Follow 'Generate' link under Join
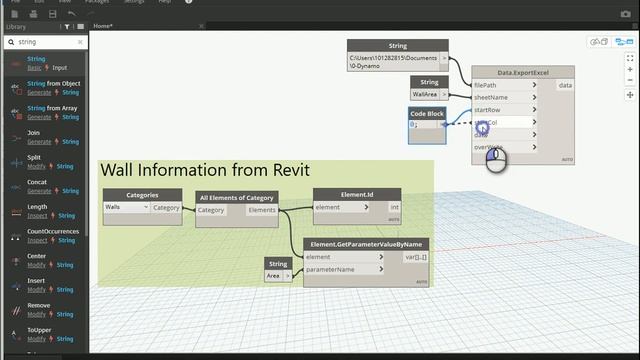 (x=39, y=142)
